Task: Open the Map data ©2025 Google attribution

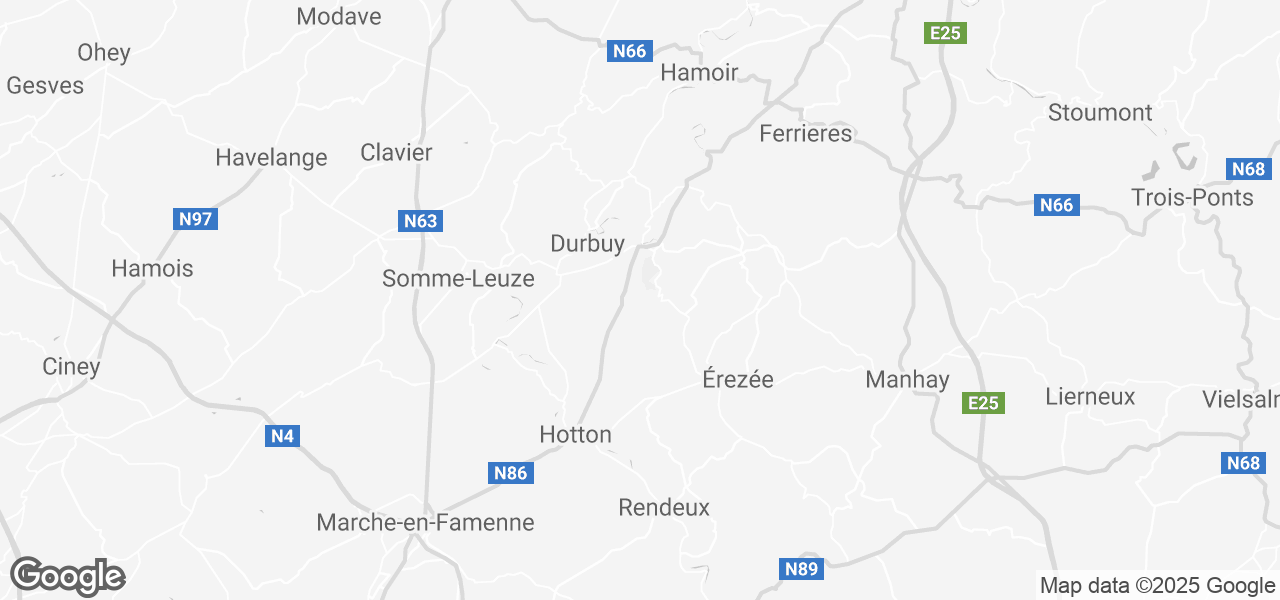Action: pyautogui.click(x=1157, y=586)
